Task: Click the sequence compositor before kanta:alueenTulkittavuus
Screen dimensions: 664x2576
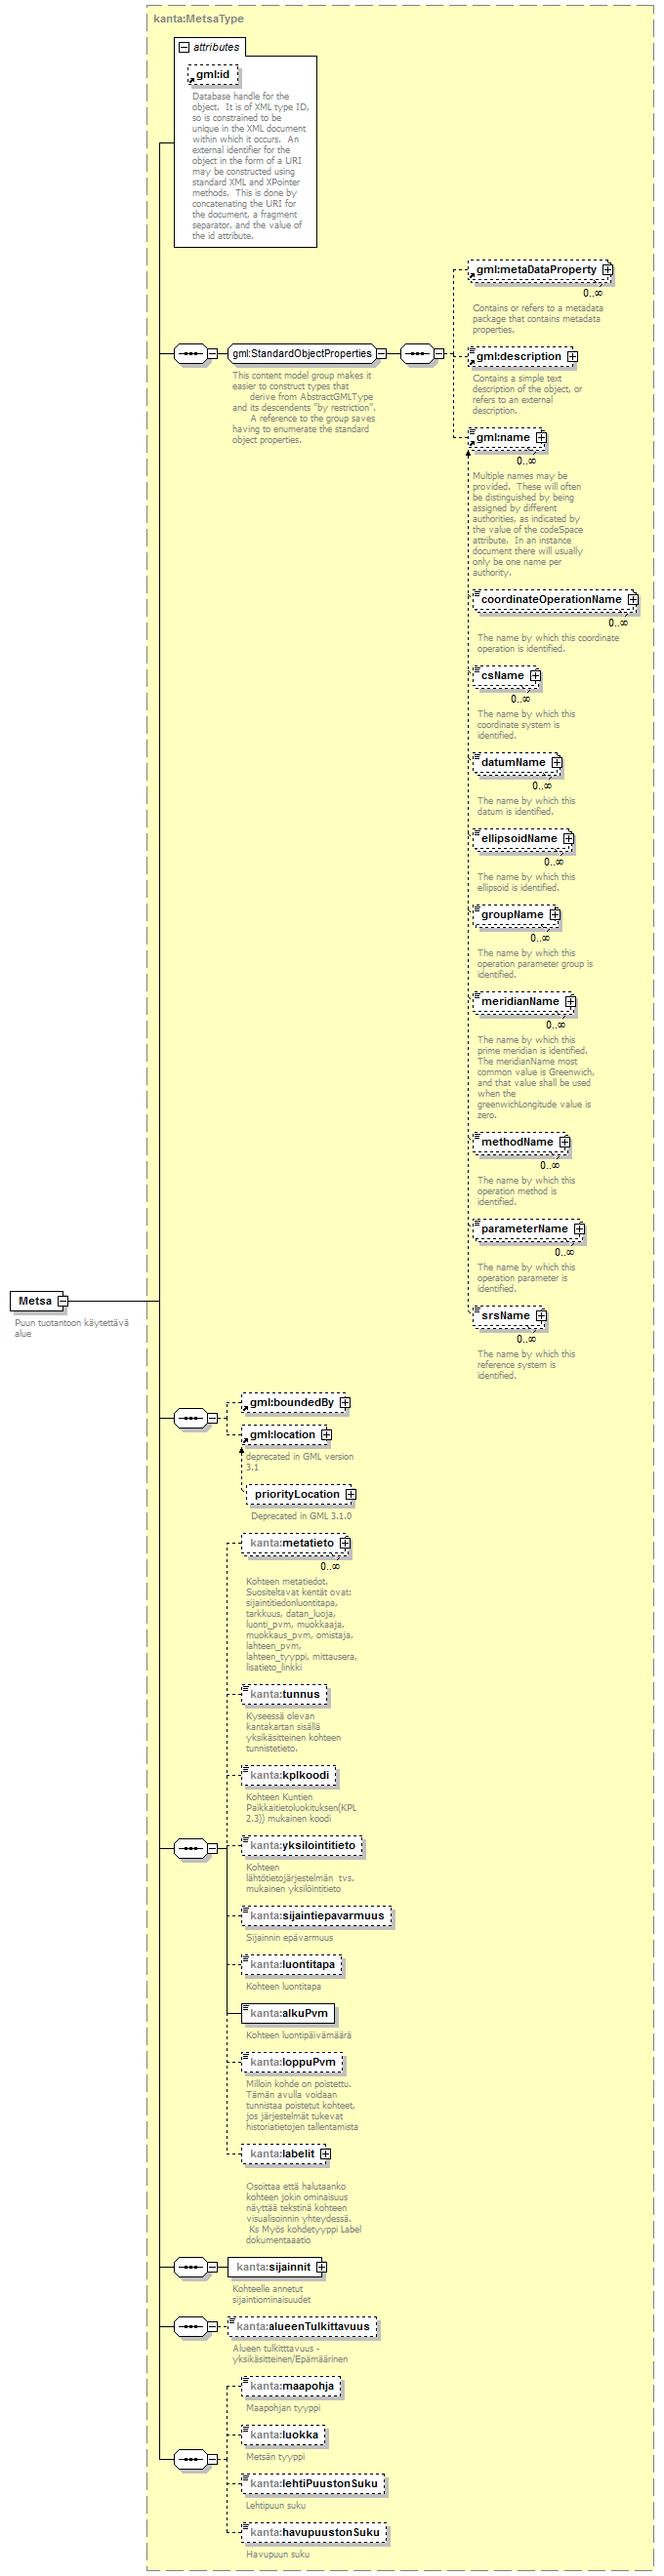Action: [x=190, y=2327]
